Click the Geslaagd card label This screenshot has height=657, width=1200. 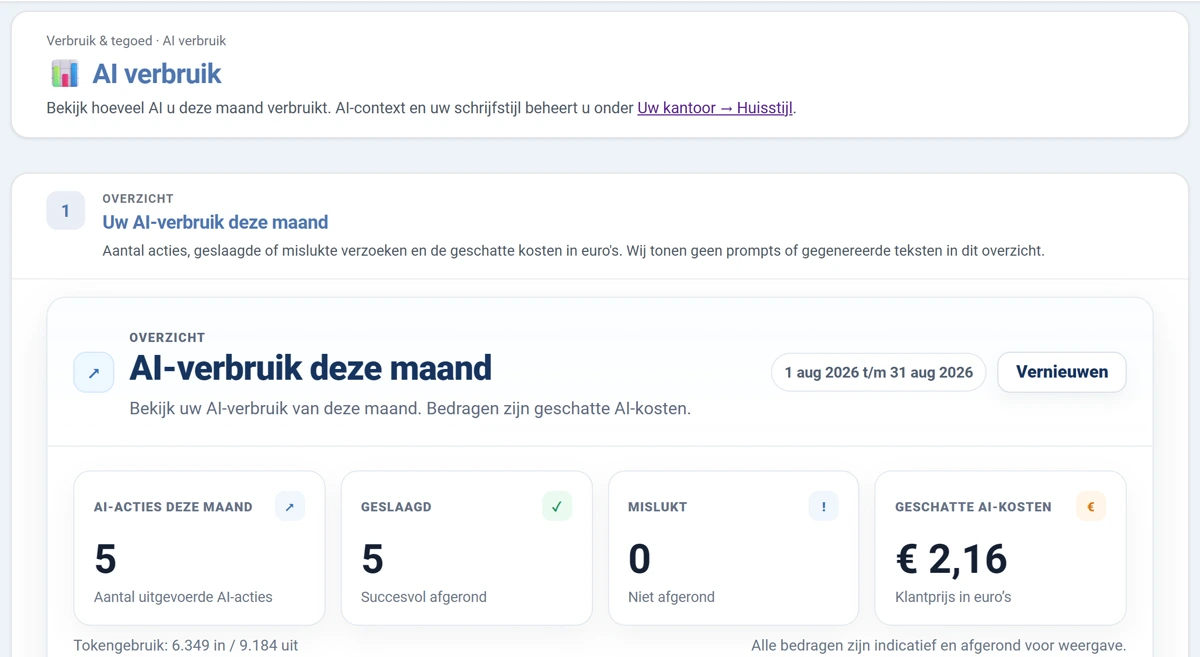coord(396,507)
